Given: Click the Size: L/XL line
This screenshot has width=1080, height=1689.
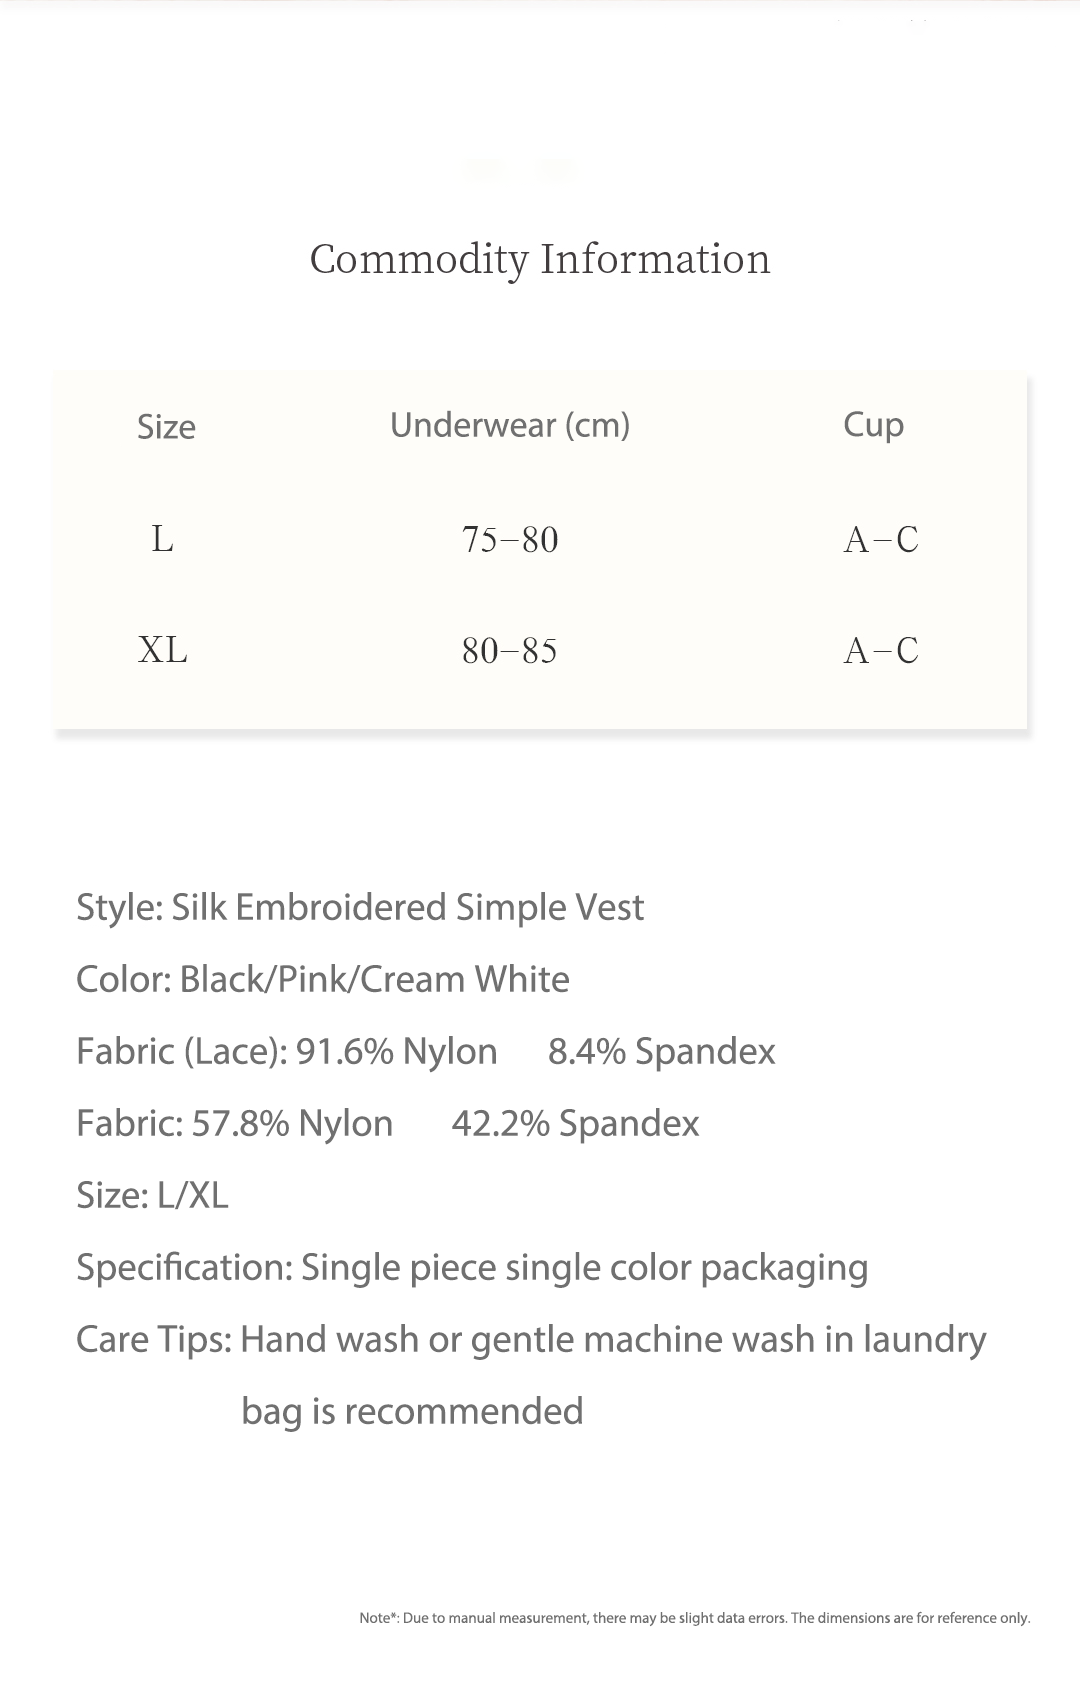Looking at the screenshot, I should [152, 1195].
